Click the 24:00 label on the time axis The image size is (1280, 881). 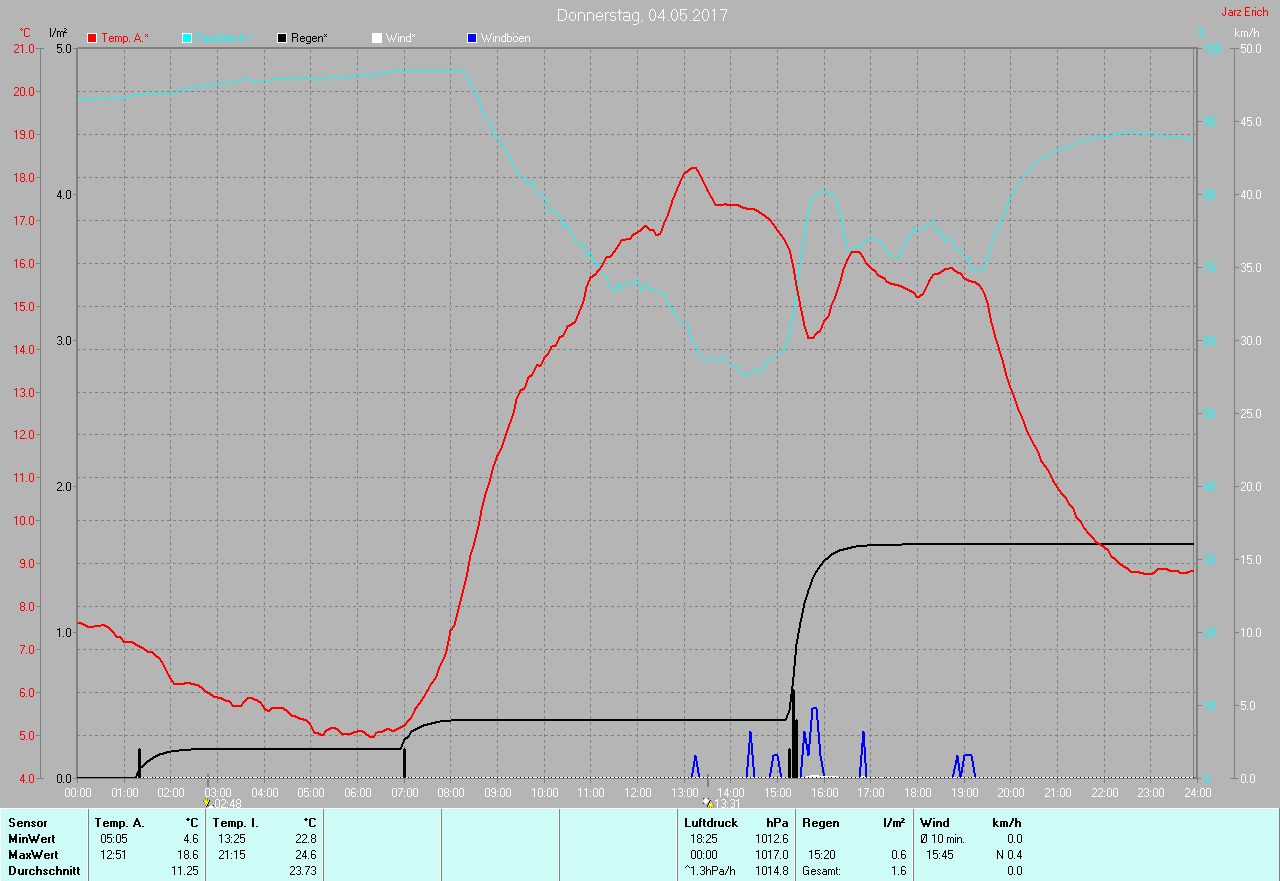1197,792
